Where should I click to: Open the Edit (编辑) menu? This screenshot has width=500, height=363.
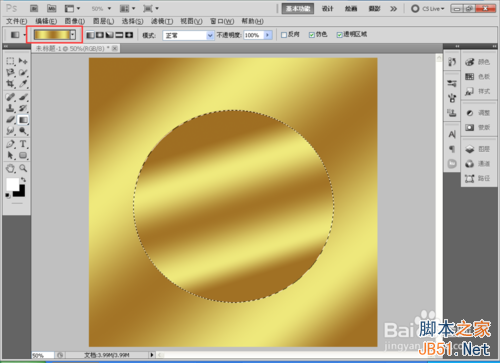(46, 21)
